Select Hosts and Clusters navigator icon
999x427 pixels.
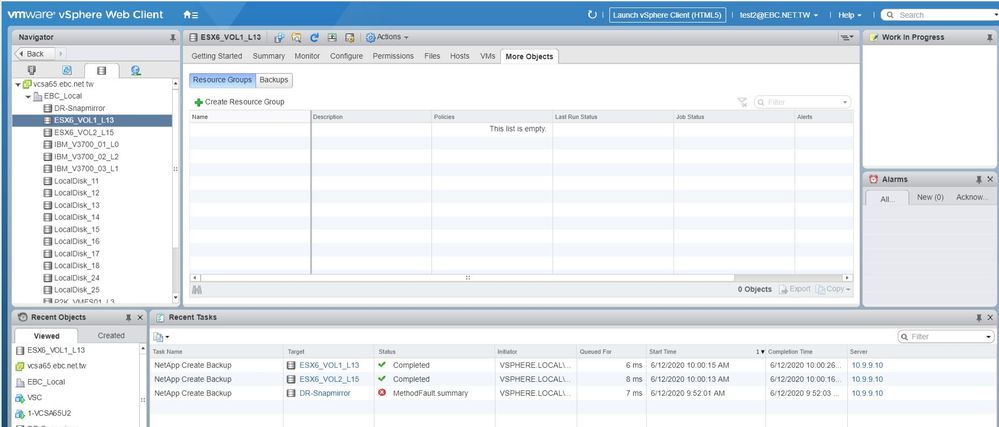click(x=32, y=71)
